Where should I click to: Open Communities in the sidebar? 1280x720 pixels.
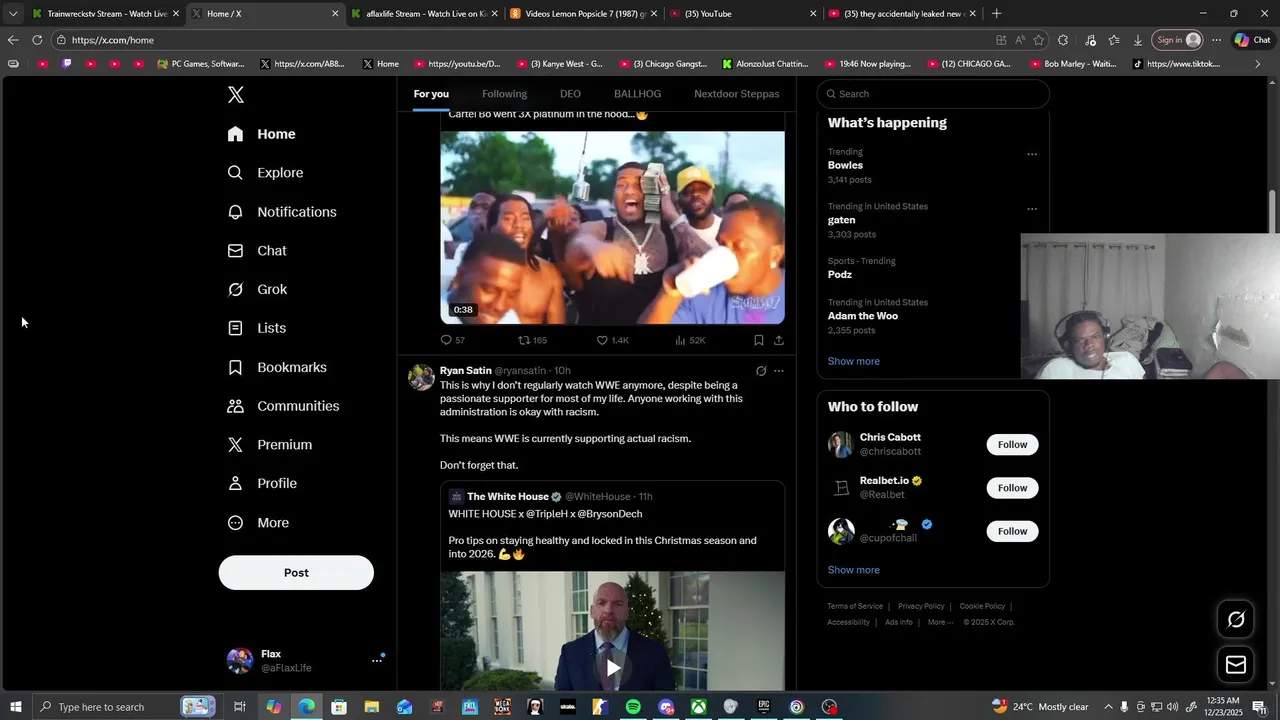point(283,406)
